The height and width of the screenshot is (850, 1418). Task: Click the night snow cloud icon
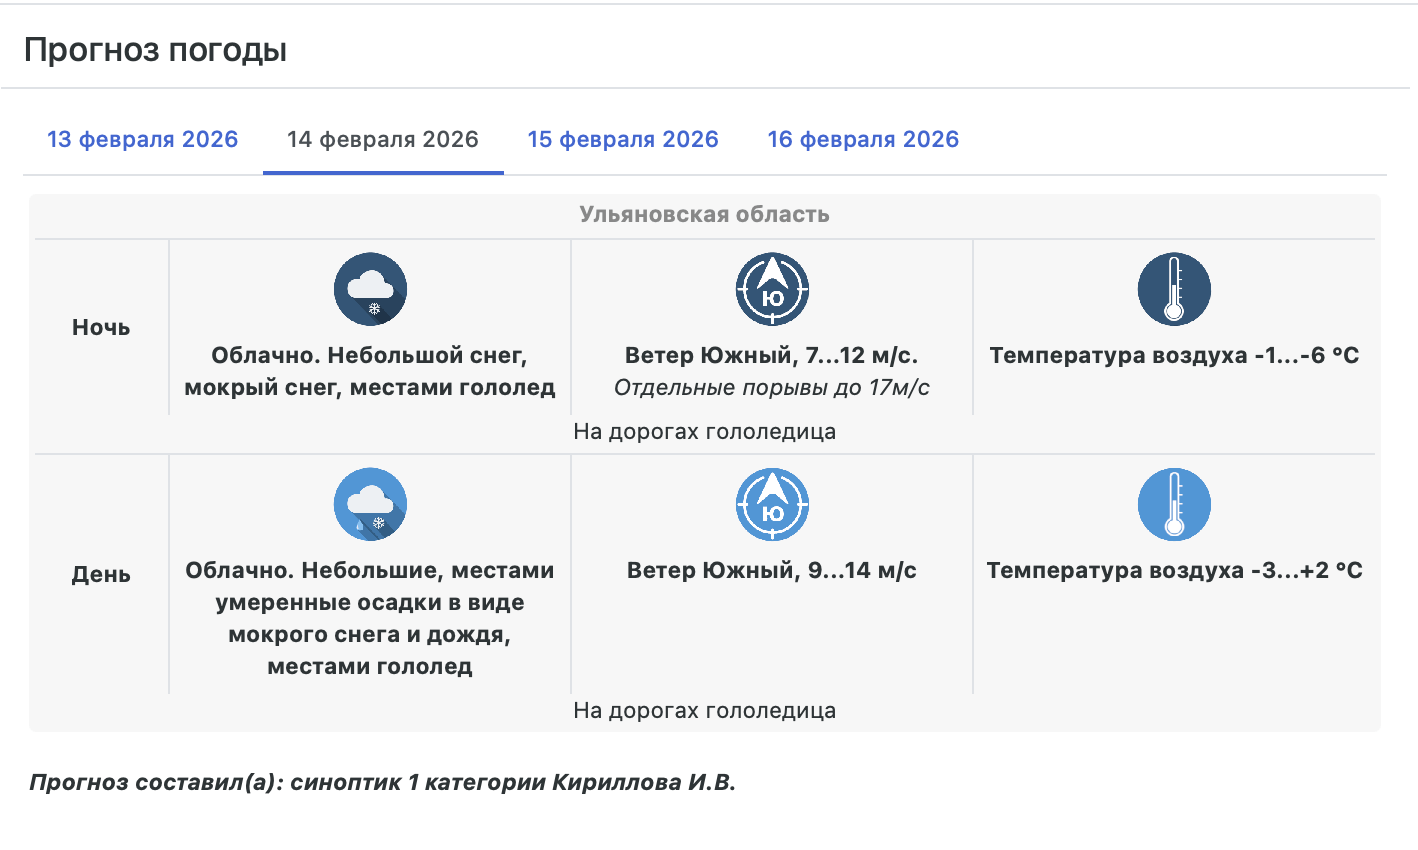(370, 289)
